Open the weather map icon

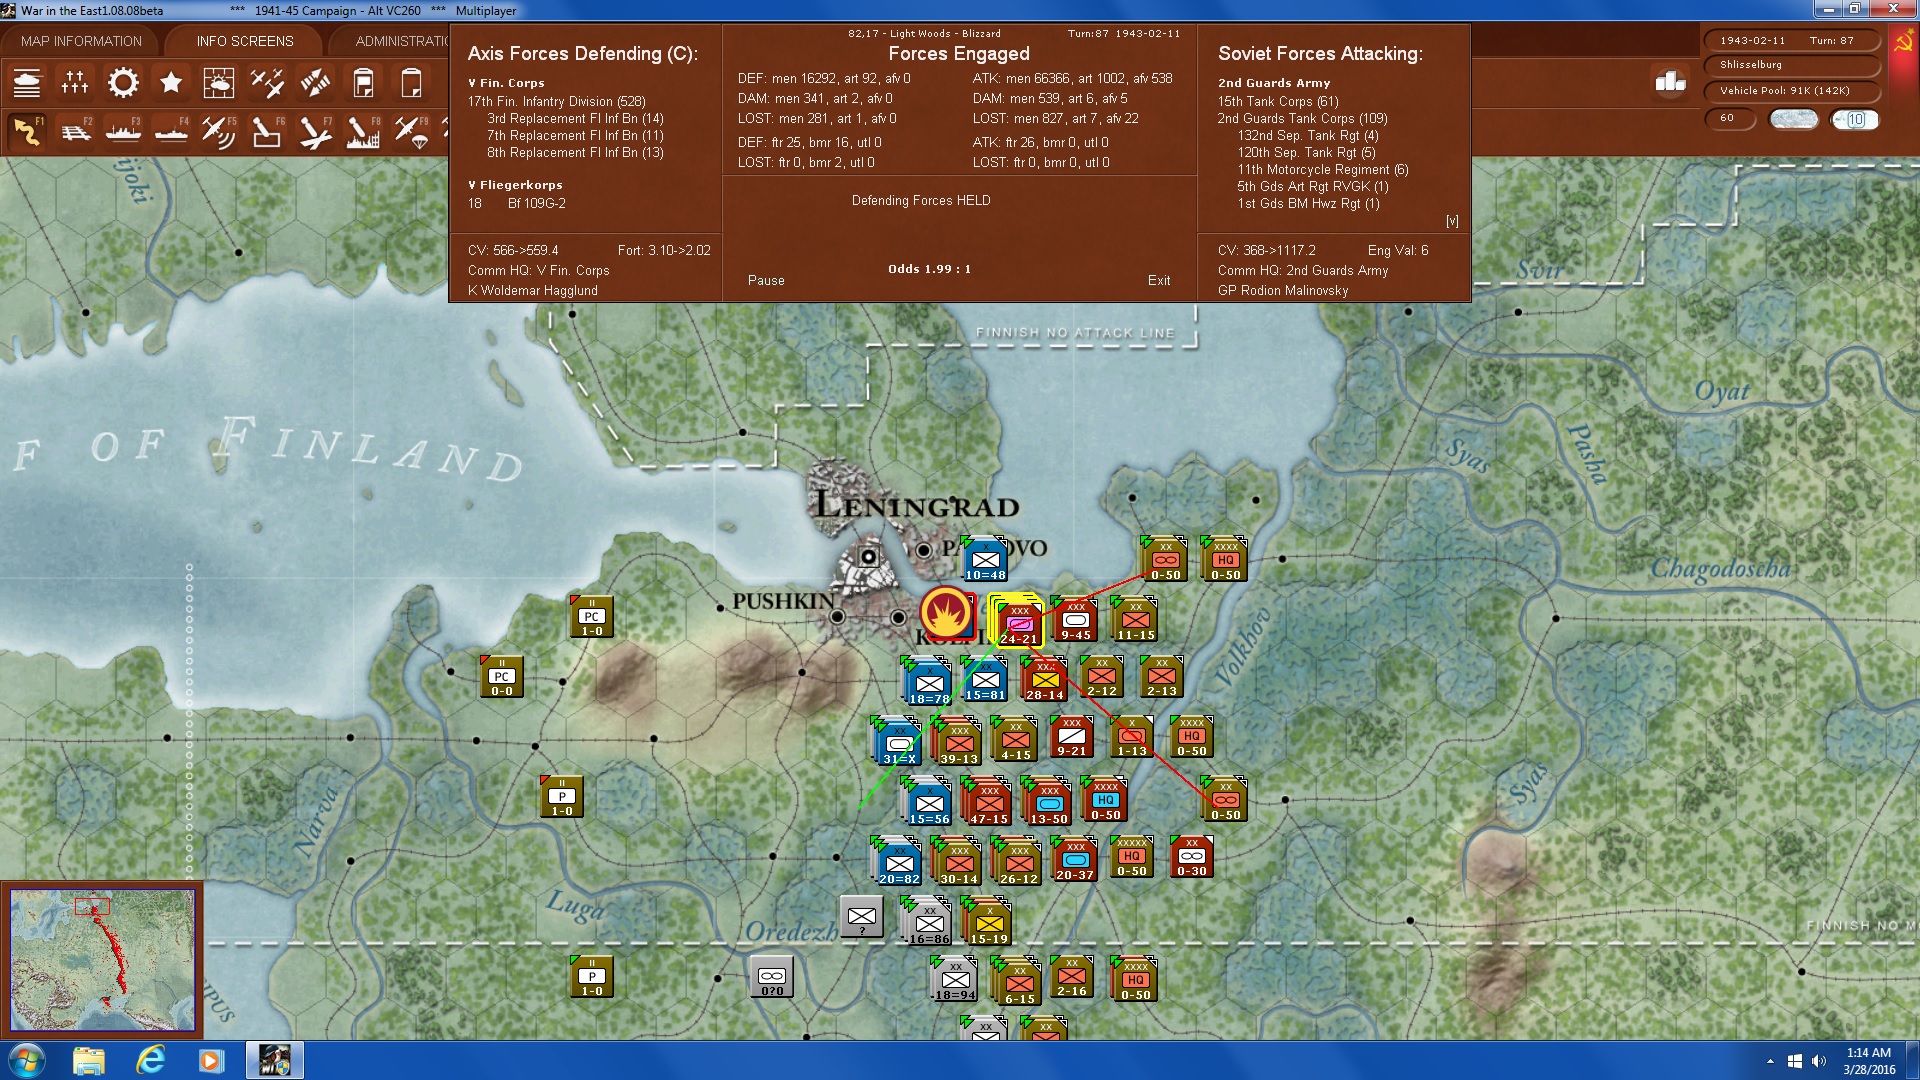coord(218,83)
